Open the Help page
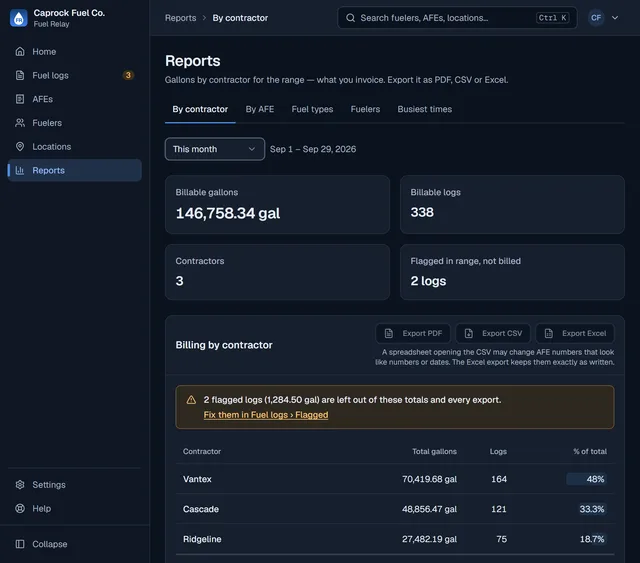The width and height of the screenshot is (640, 563). pyautogui.click(x=74, y=508)
